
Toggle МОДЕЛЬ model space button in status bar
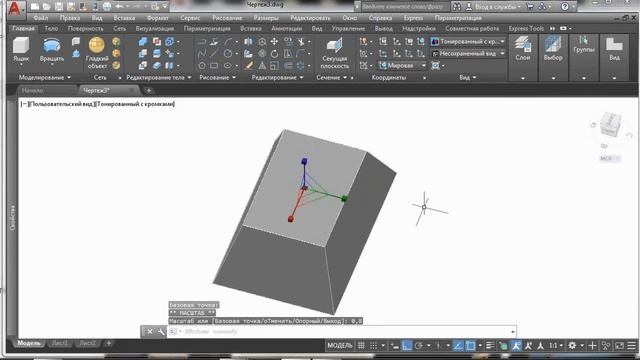click(340, 346)
